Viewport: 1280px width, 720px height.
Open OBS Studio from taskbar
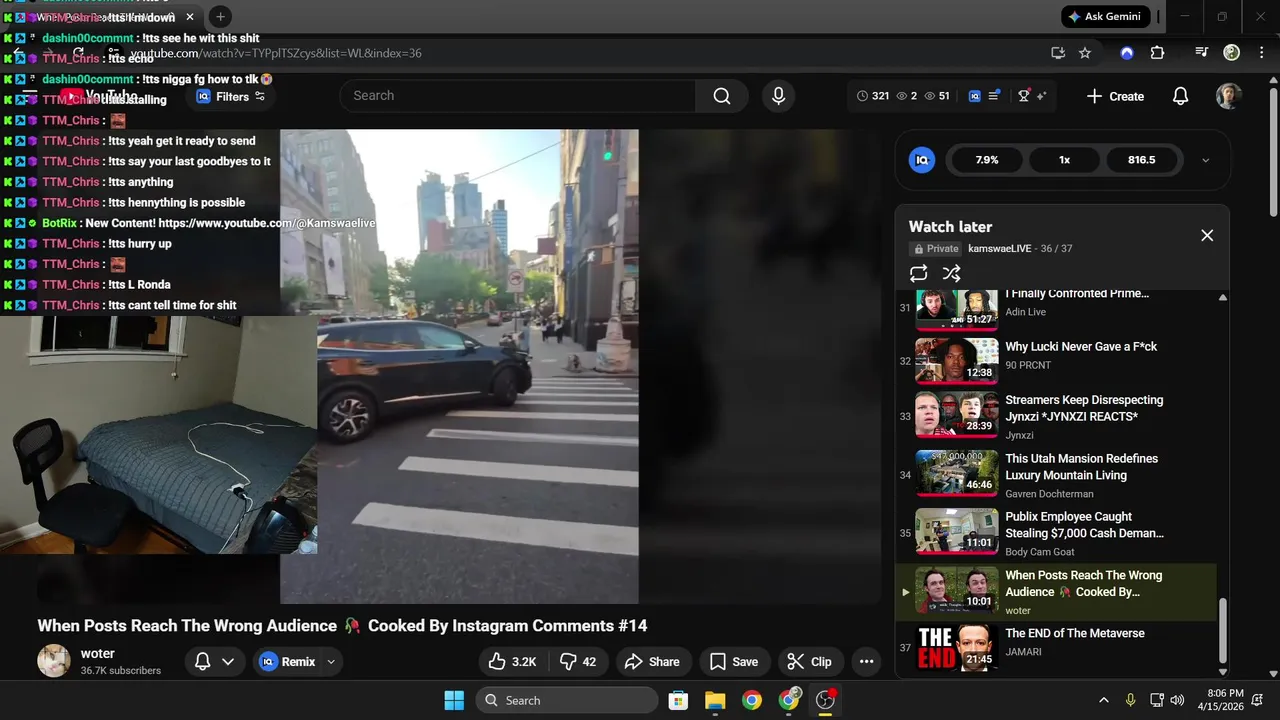coord(826,700)
